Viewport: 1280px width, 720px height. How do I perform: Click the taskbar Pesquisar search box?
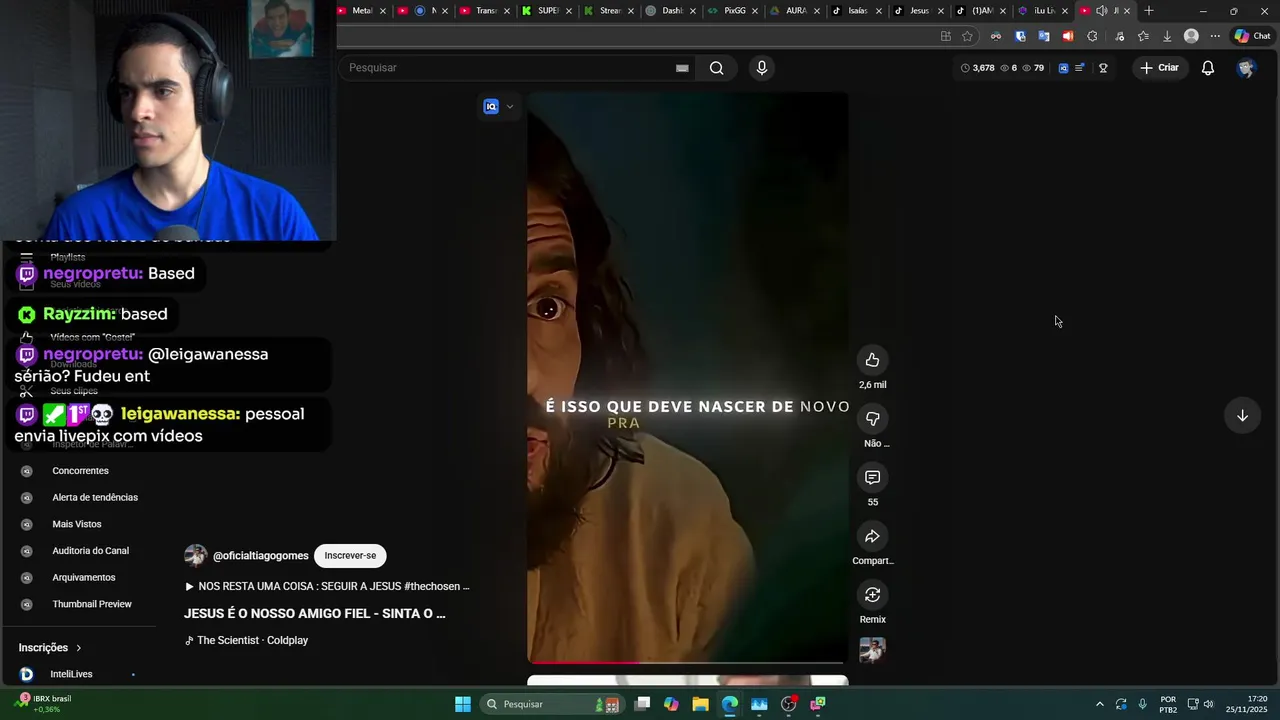coord(550,704)
